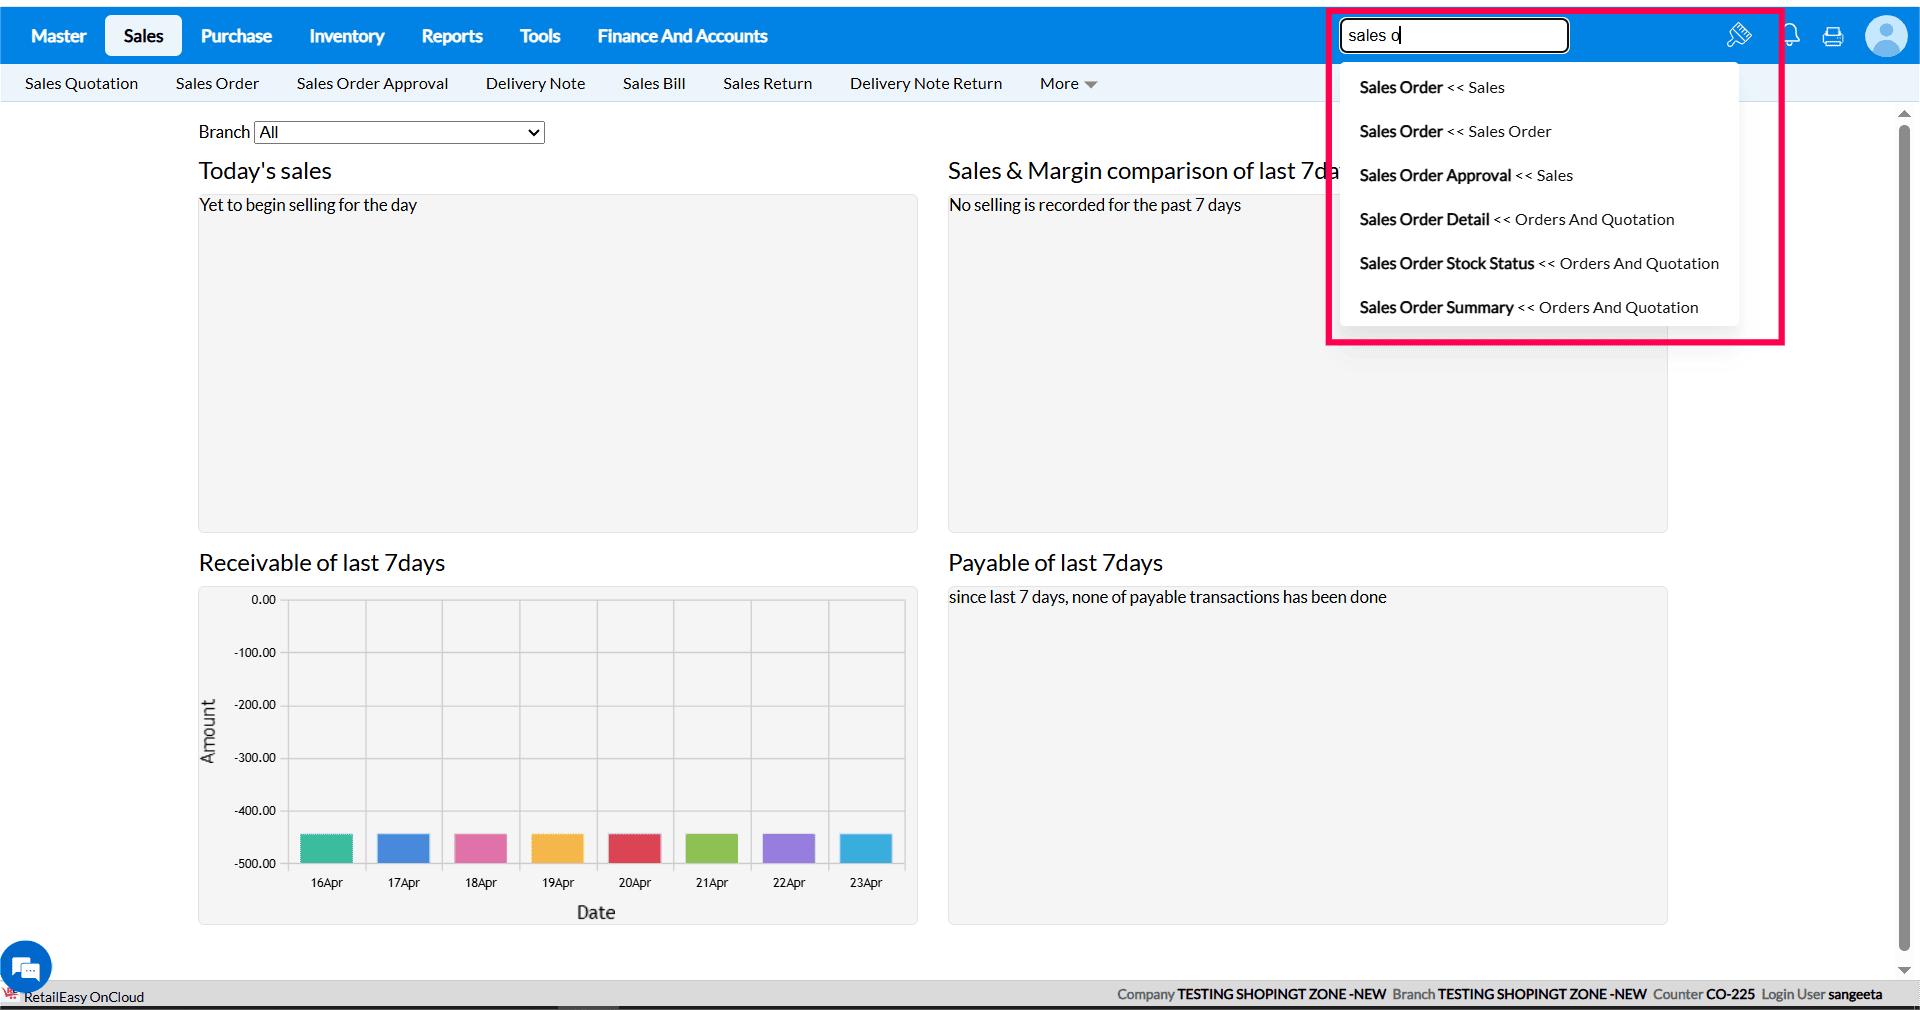Screen dimensions: 1920x1010
Task: Expand the Branch dropdown
Action: coord(400,132)
